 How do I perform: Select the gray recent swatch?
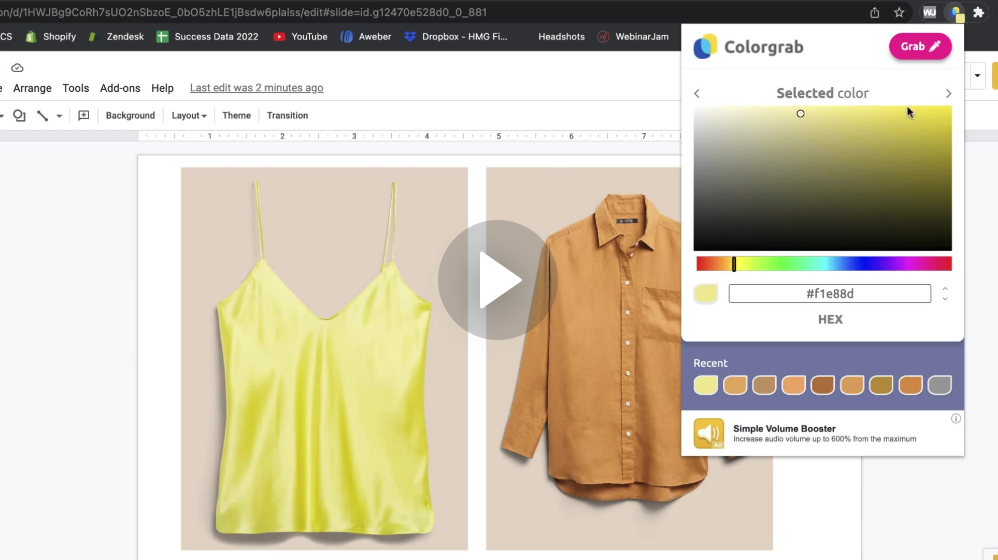pos(940,385)
